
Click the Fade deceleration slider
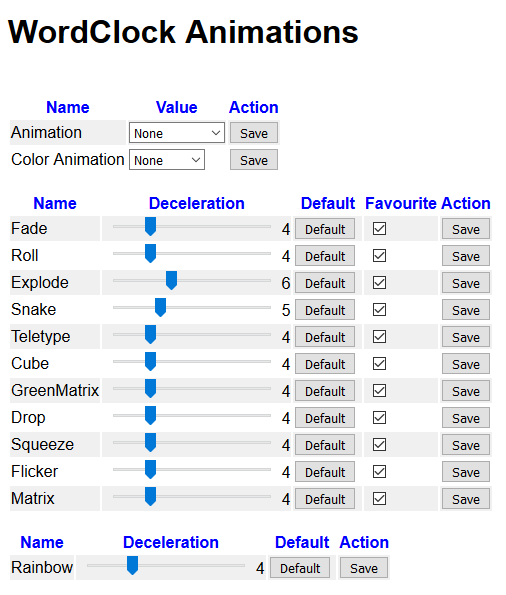pos(192,227)
